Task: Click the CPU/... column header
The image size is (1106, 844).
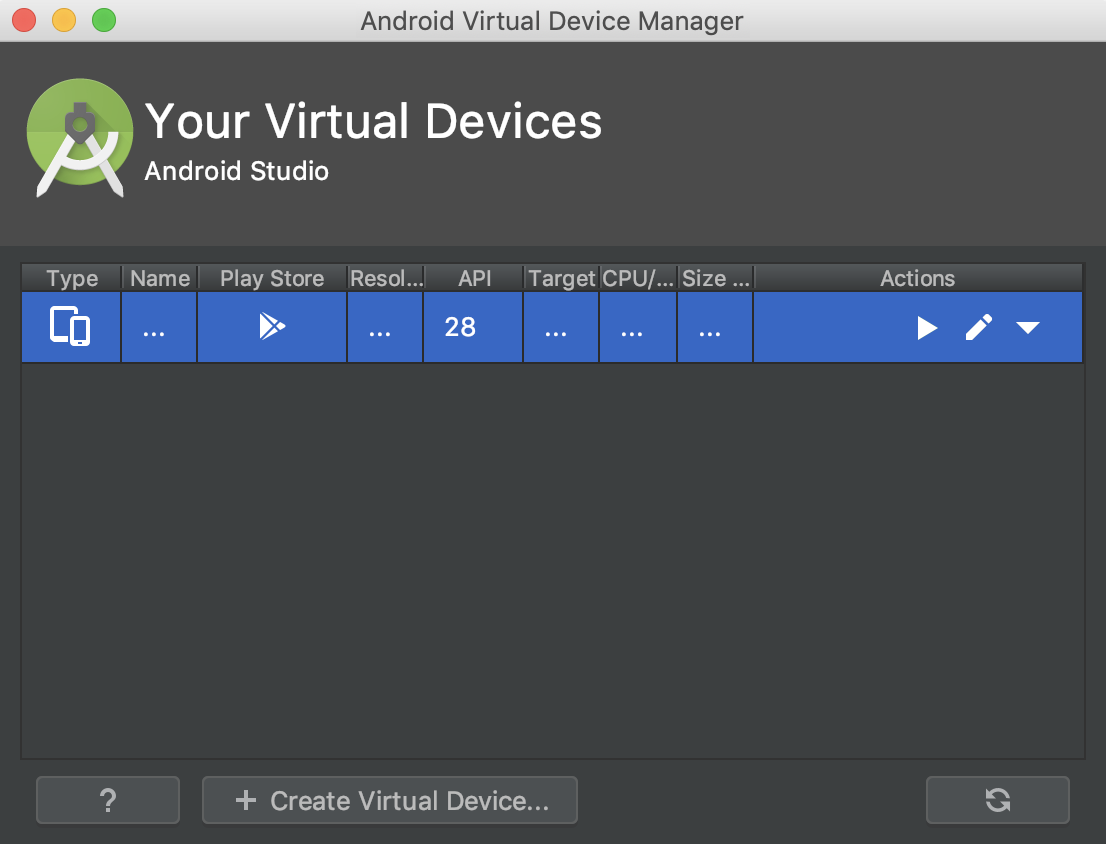Action: 638,278
